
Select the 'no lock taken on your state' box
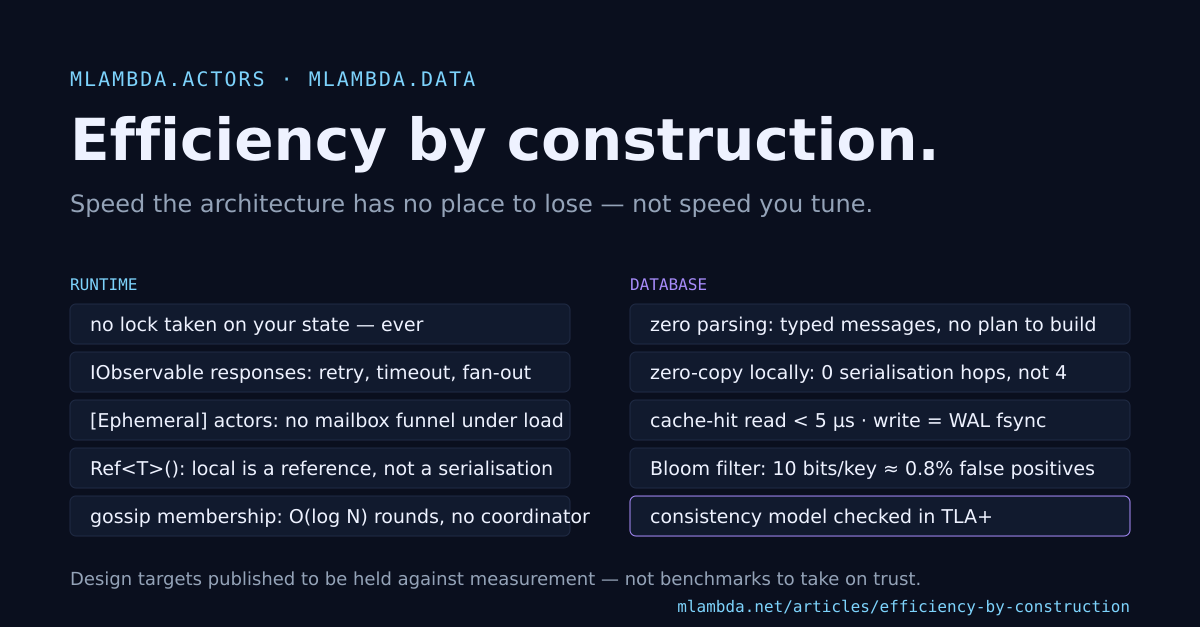320,324
